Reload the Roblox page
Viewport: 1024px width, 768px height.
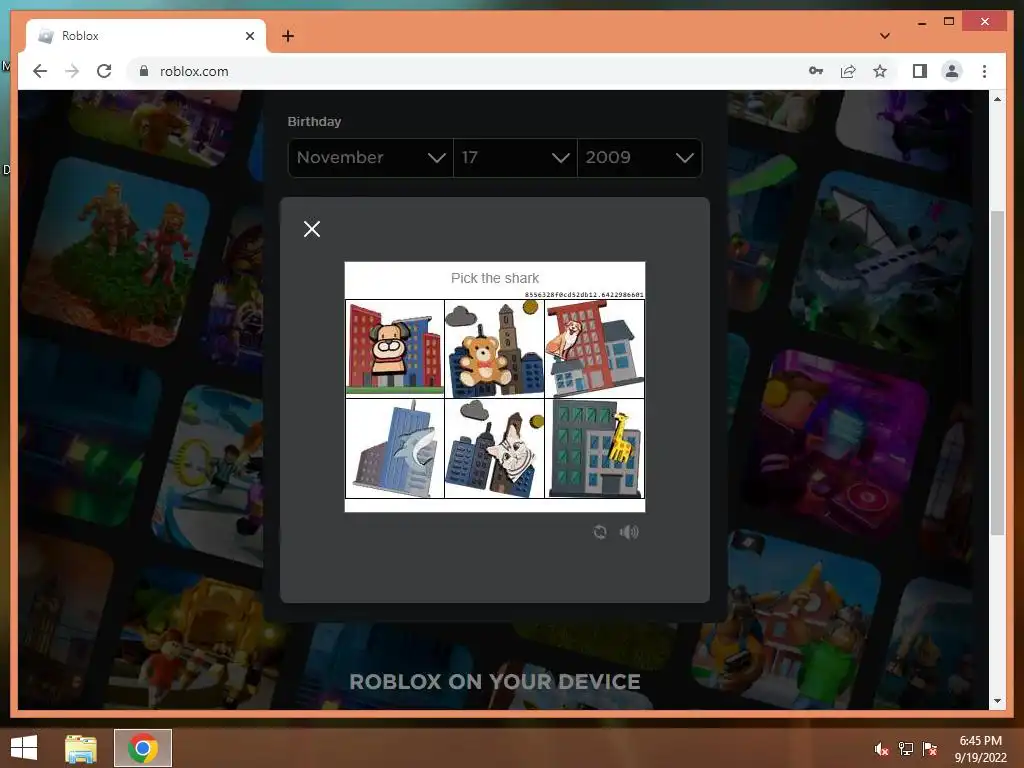(104, 71)
